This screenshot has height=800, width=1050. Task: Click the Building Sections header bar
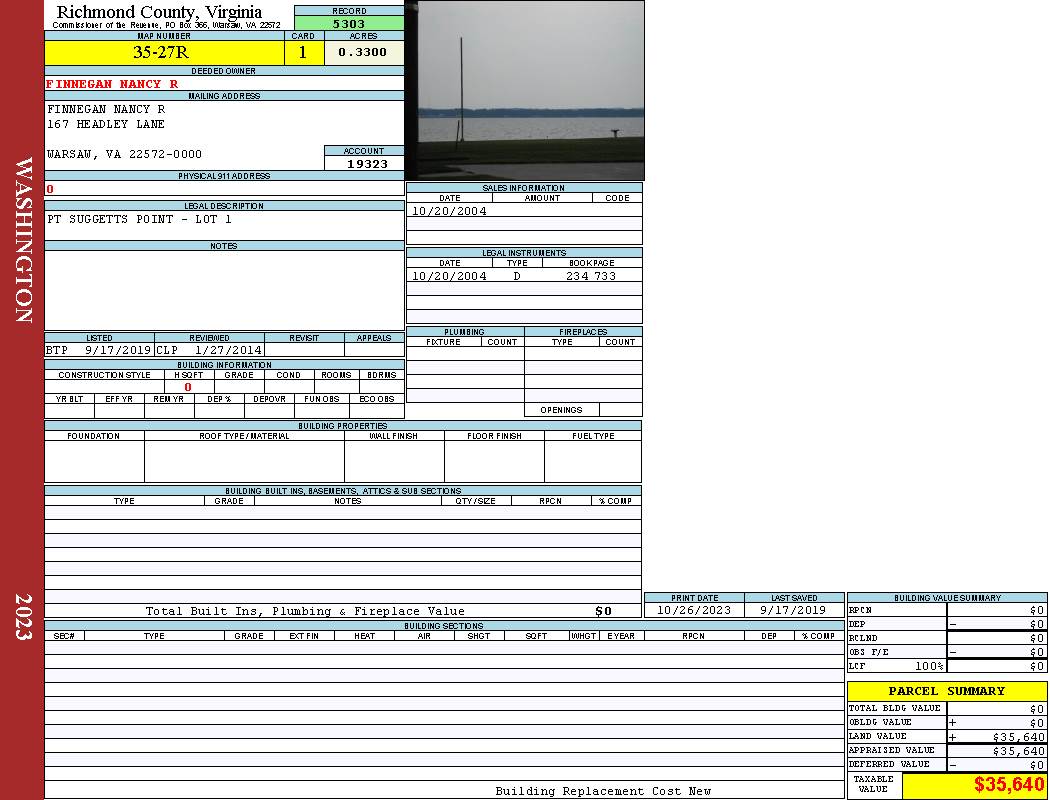(443, 626)
